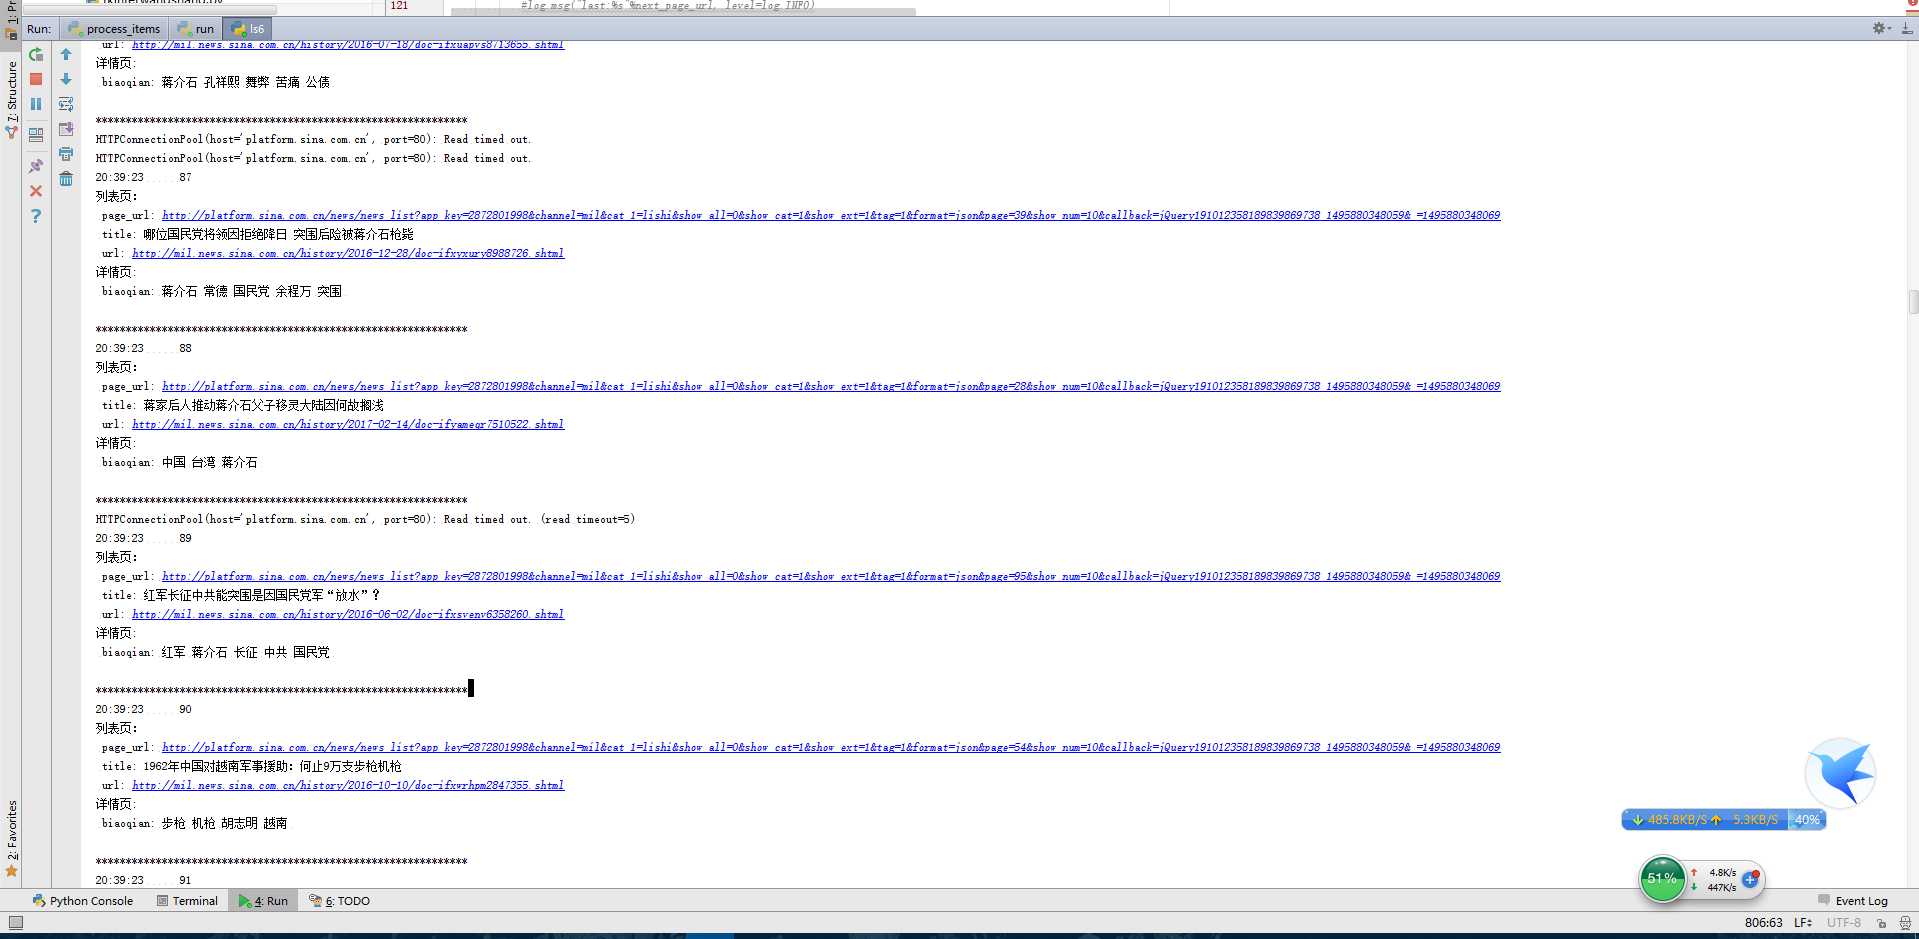The image size is (1919, 939).
Task: Click the title line starting with 哪位国民党将领
Action: pos(258,234)
